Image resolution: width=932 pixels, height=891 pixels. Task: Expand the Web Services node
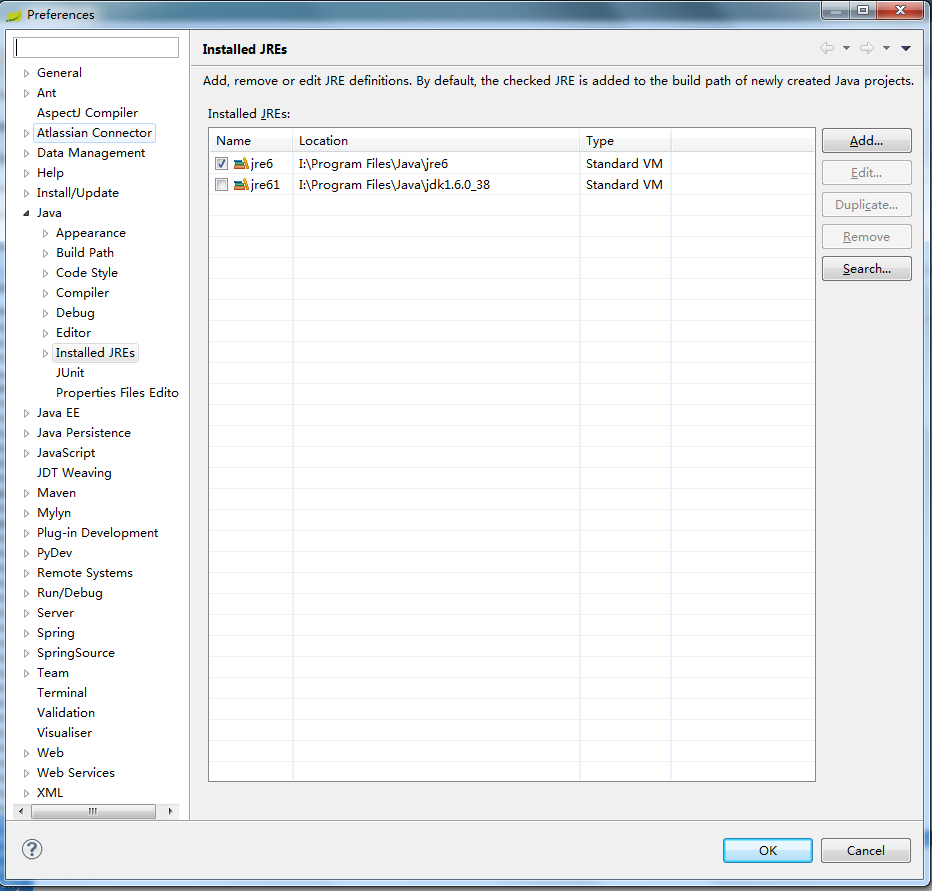tap(26, 773)
